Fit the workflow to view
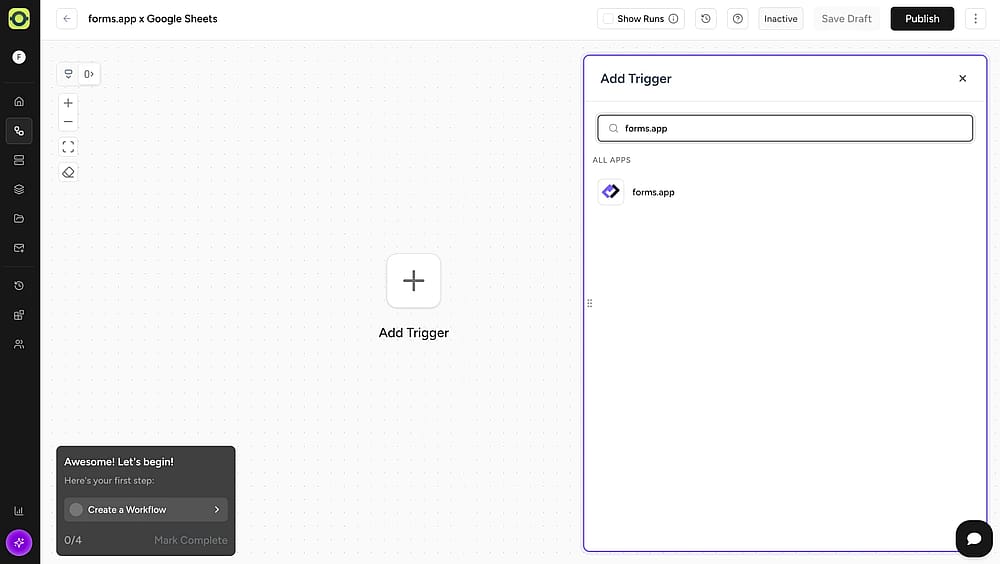This screenshot has height=564, width=1000. coord(68,147)
